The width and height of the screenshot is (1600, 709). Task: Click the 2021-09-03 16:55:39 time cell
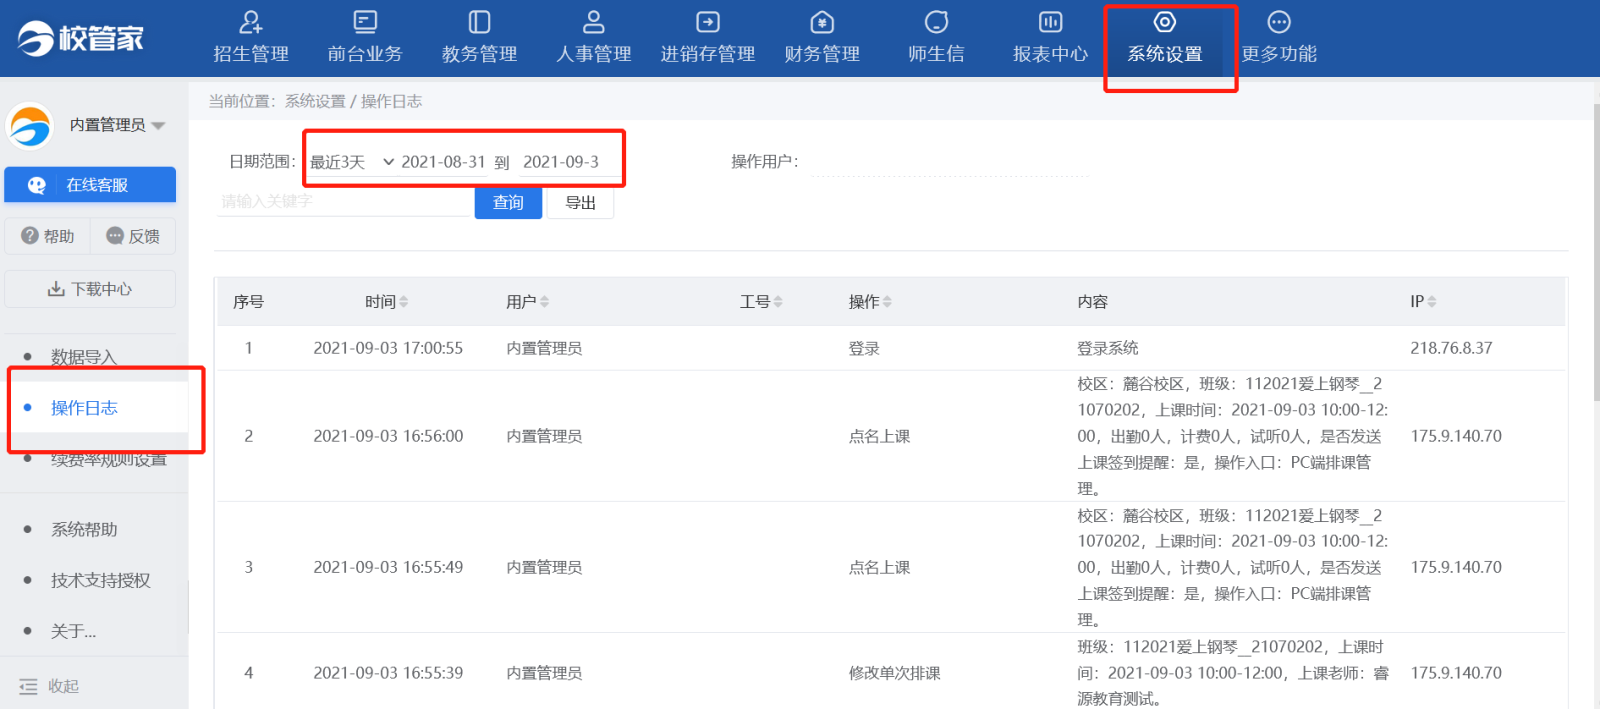(388, 673)
